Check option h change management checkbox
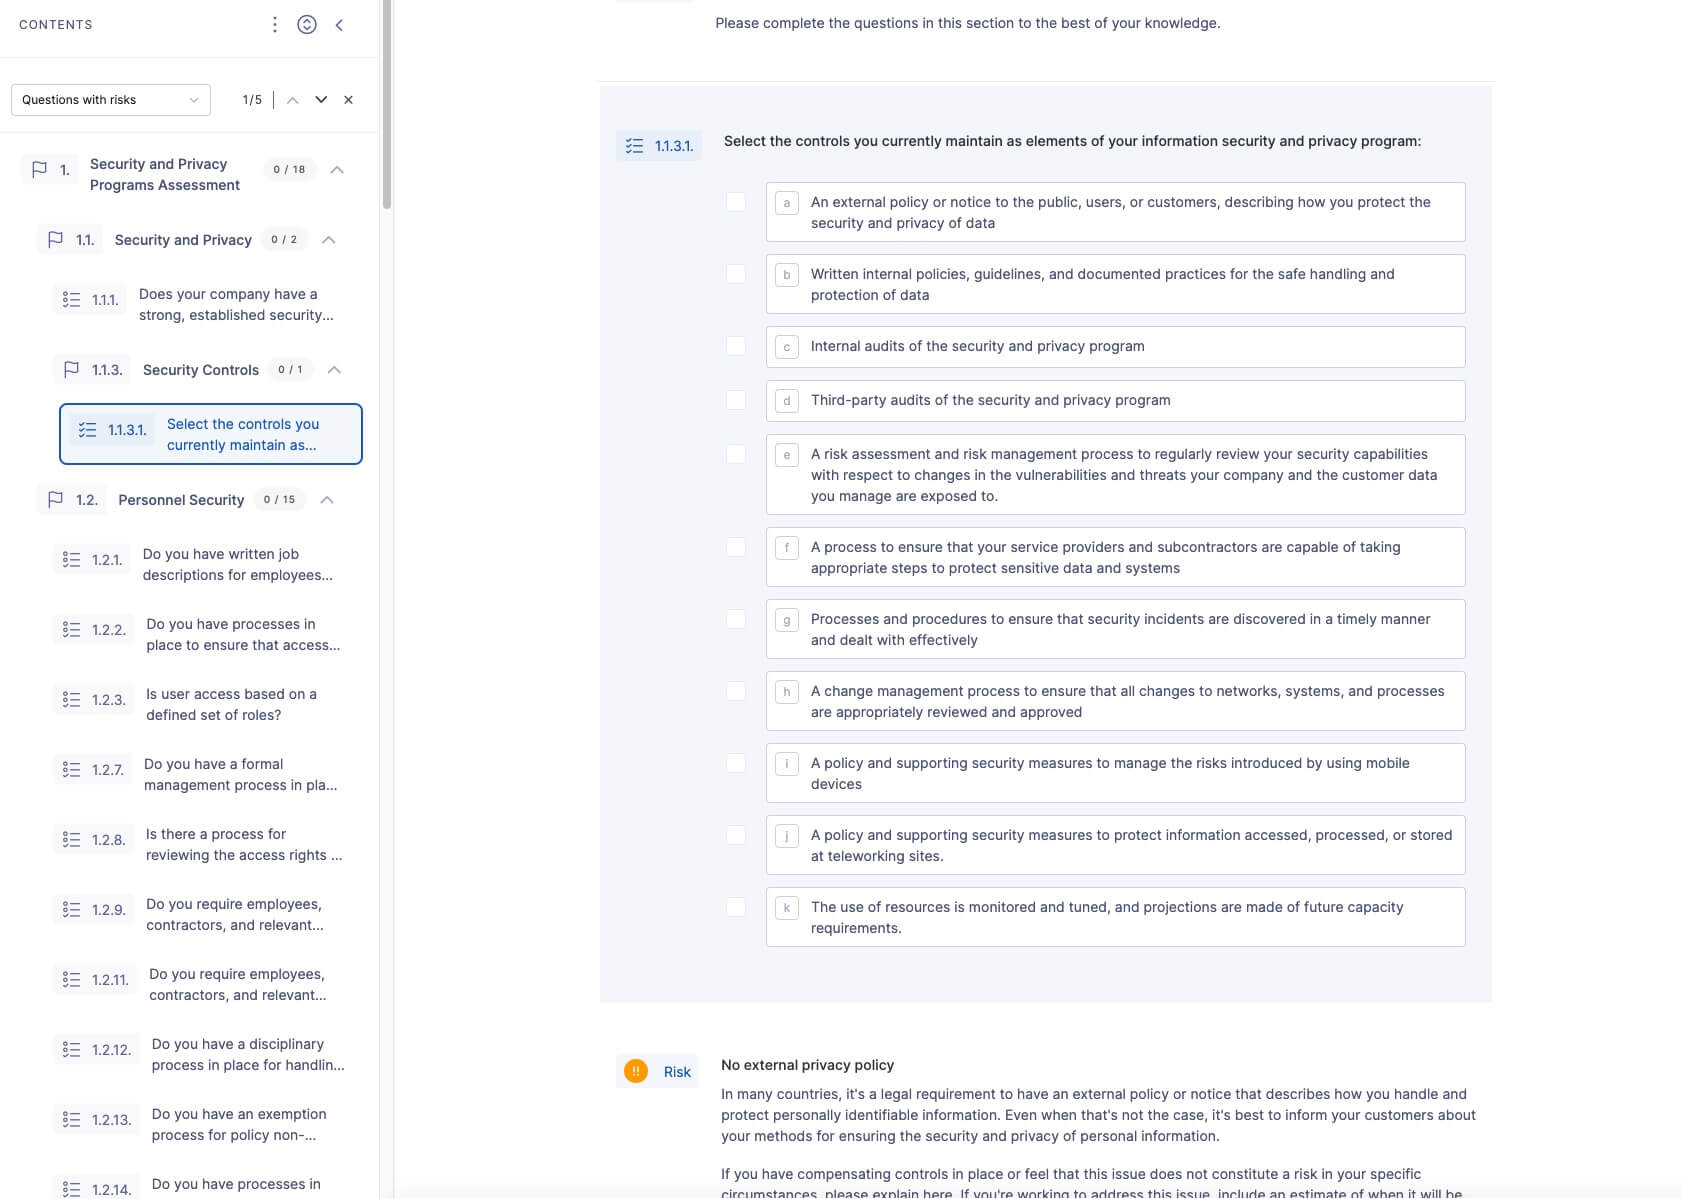The height and width of the screenshot is (1199, 1681). click(x=736, y=691)
